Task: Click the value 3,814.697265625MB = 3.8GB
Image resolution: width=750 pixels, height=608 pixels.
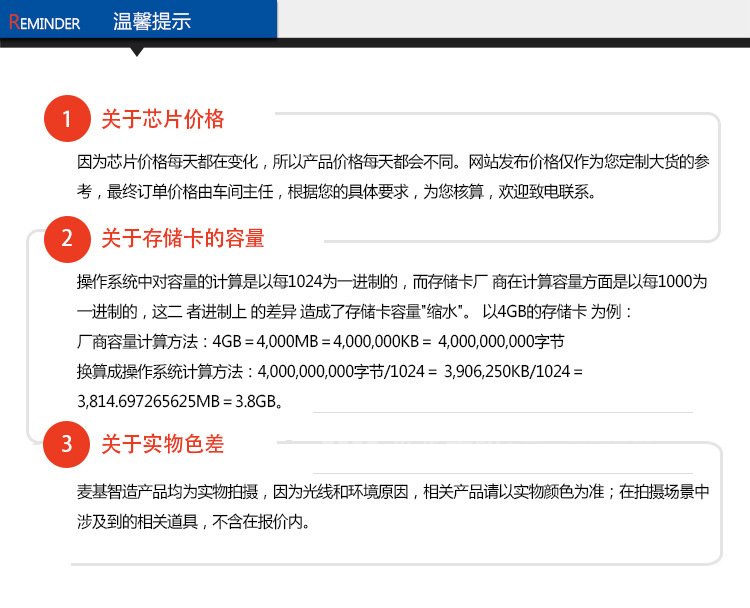Action: [x=179, y=401]
